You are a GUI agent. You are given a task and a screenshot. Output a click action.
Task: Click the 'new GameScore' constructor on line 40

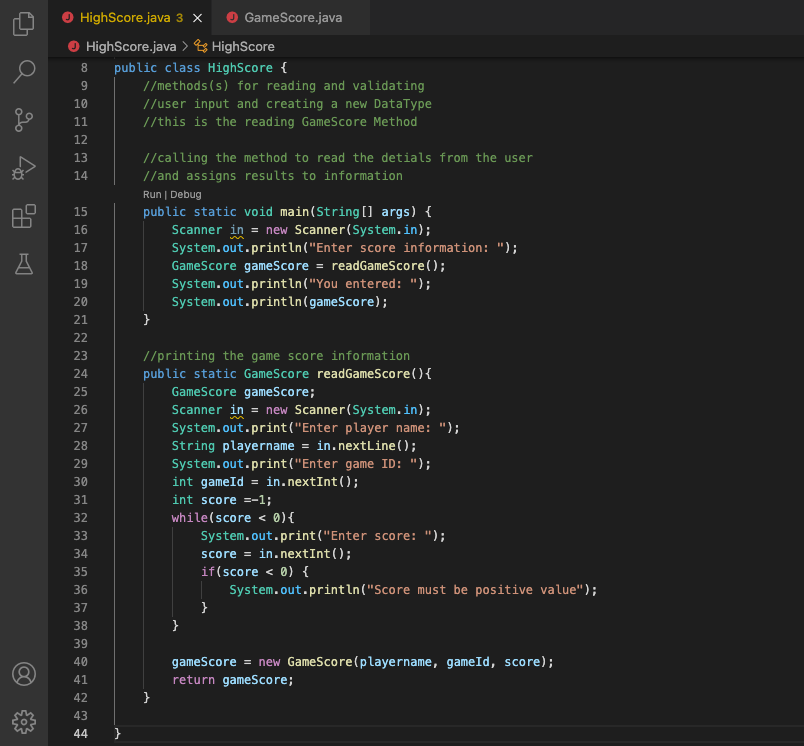click(x=305, y=662)
